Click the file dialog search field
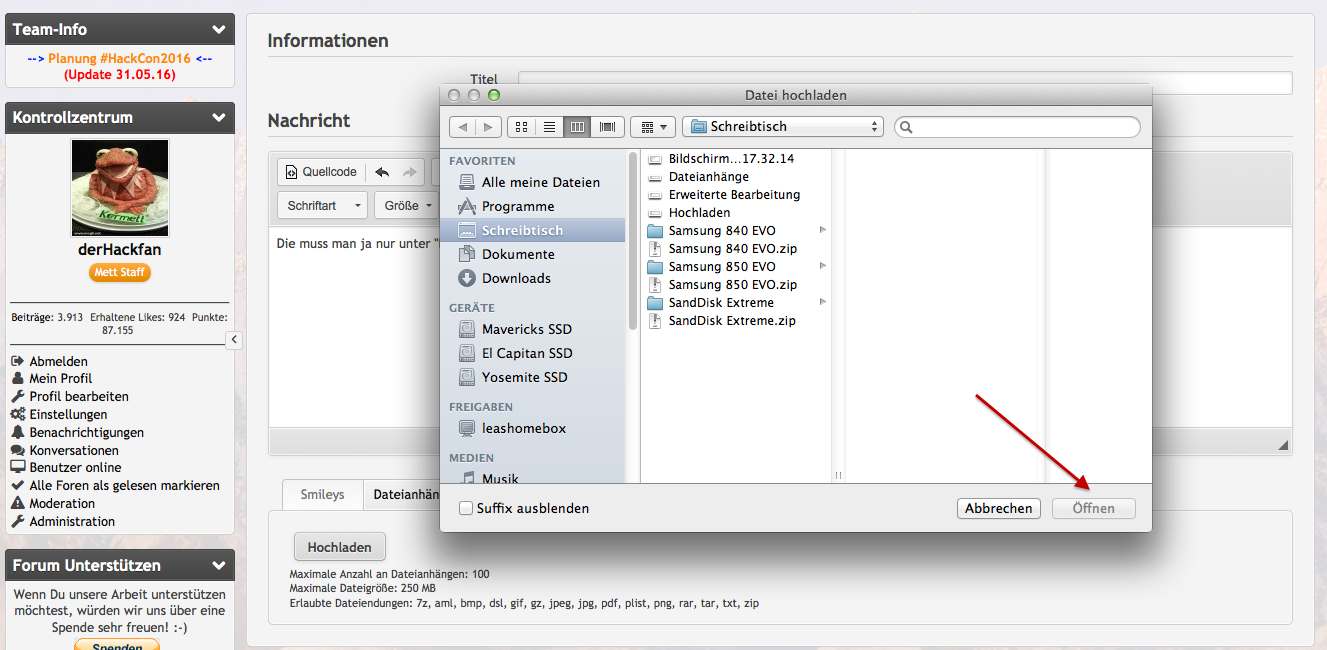 pyautogui.click(x=1018, y=127)
